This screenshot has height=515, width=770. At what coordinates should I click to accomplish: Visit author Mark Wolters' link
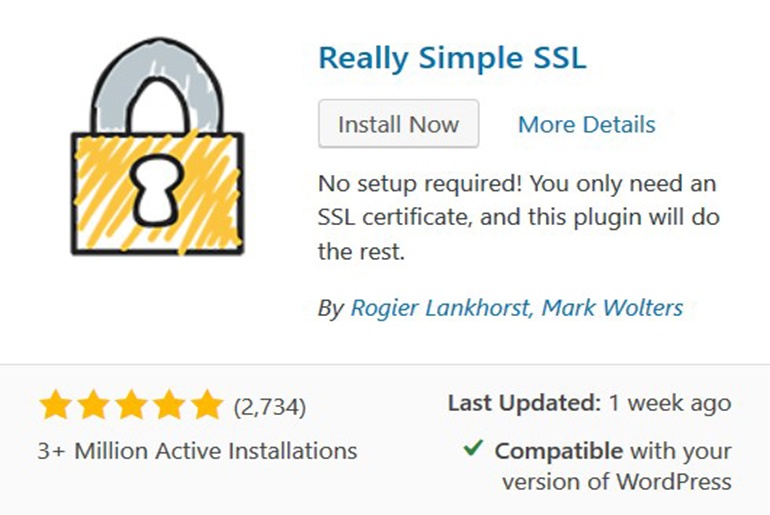(612, 308)
